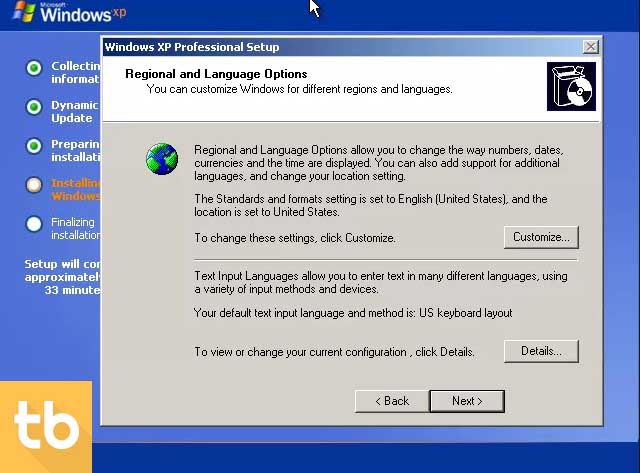Select the Collecting information step indicator
The width and height of the screenshot is (640, 473).
[x=34, y=68]
